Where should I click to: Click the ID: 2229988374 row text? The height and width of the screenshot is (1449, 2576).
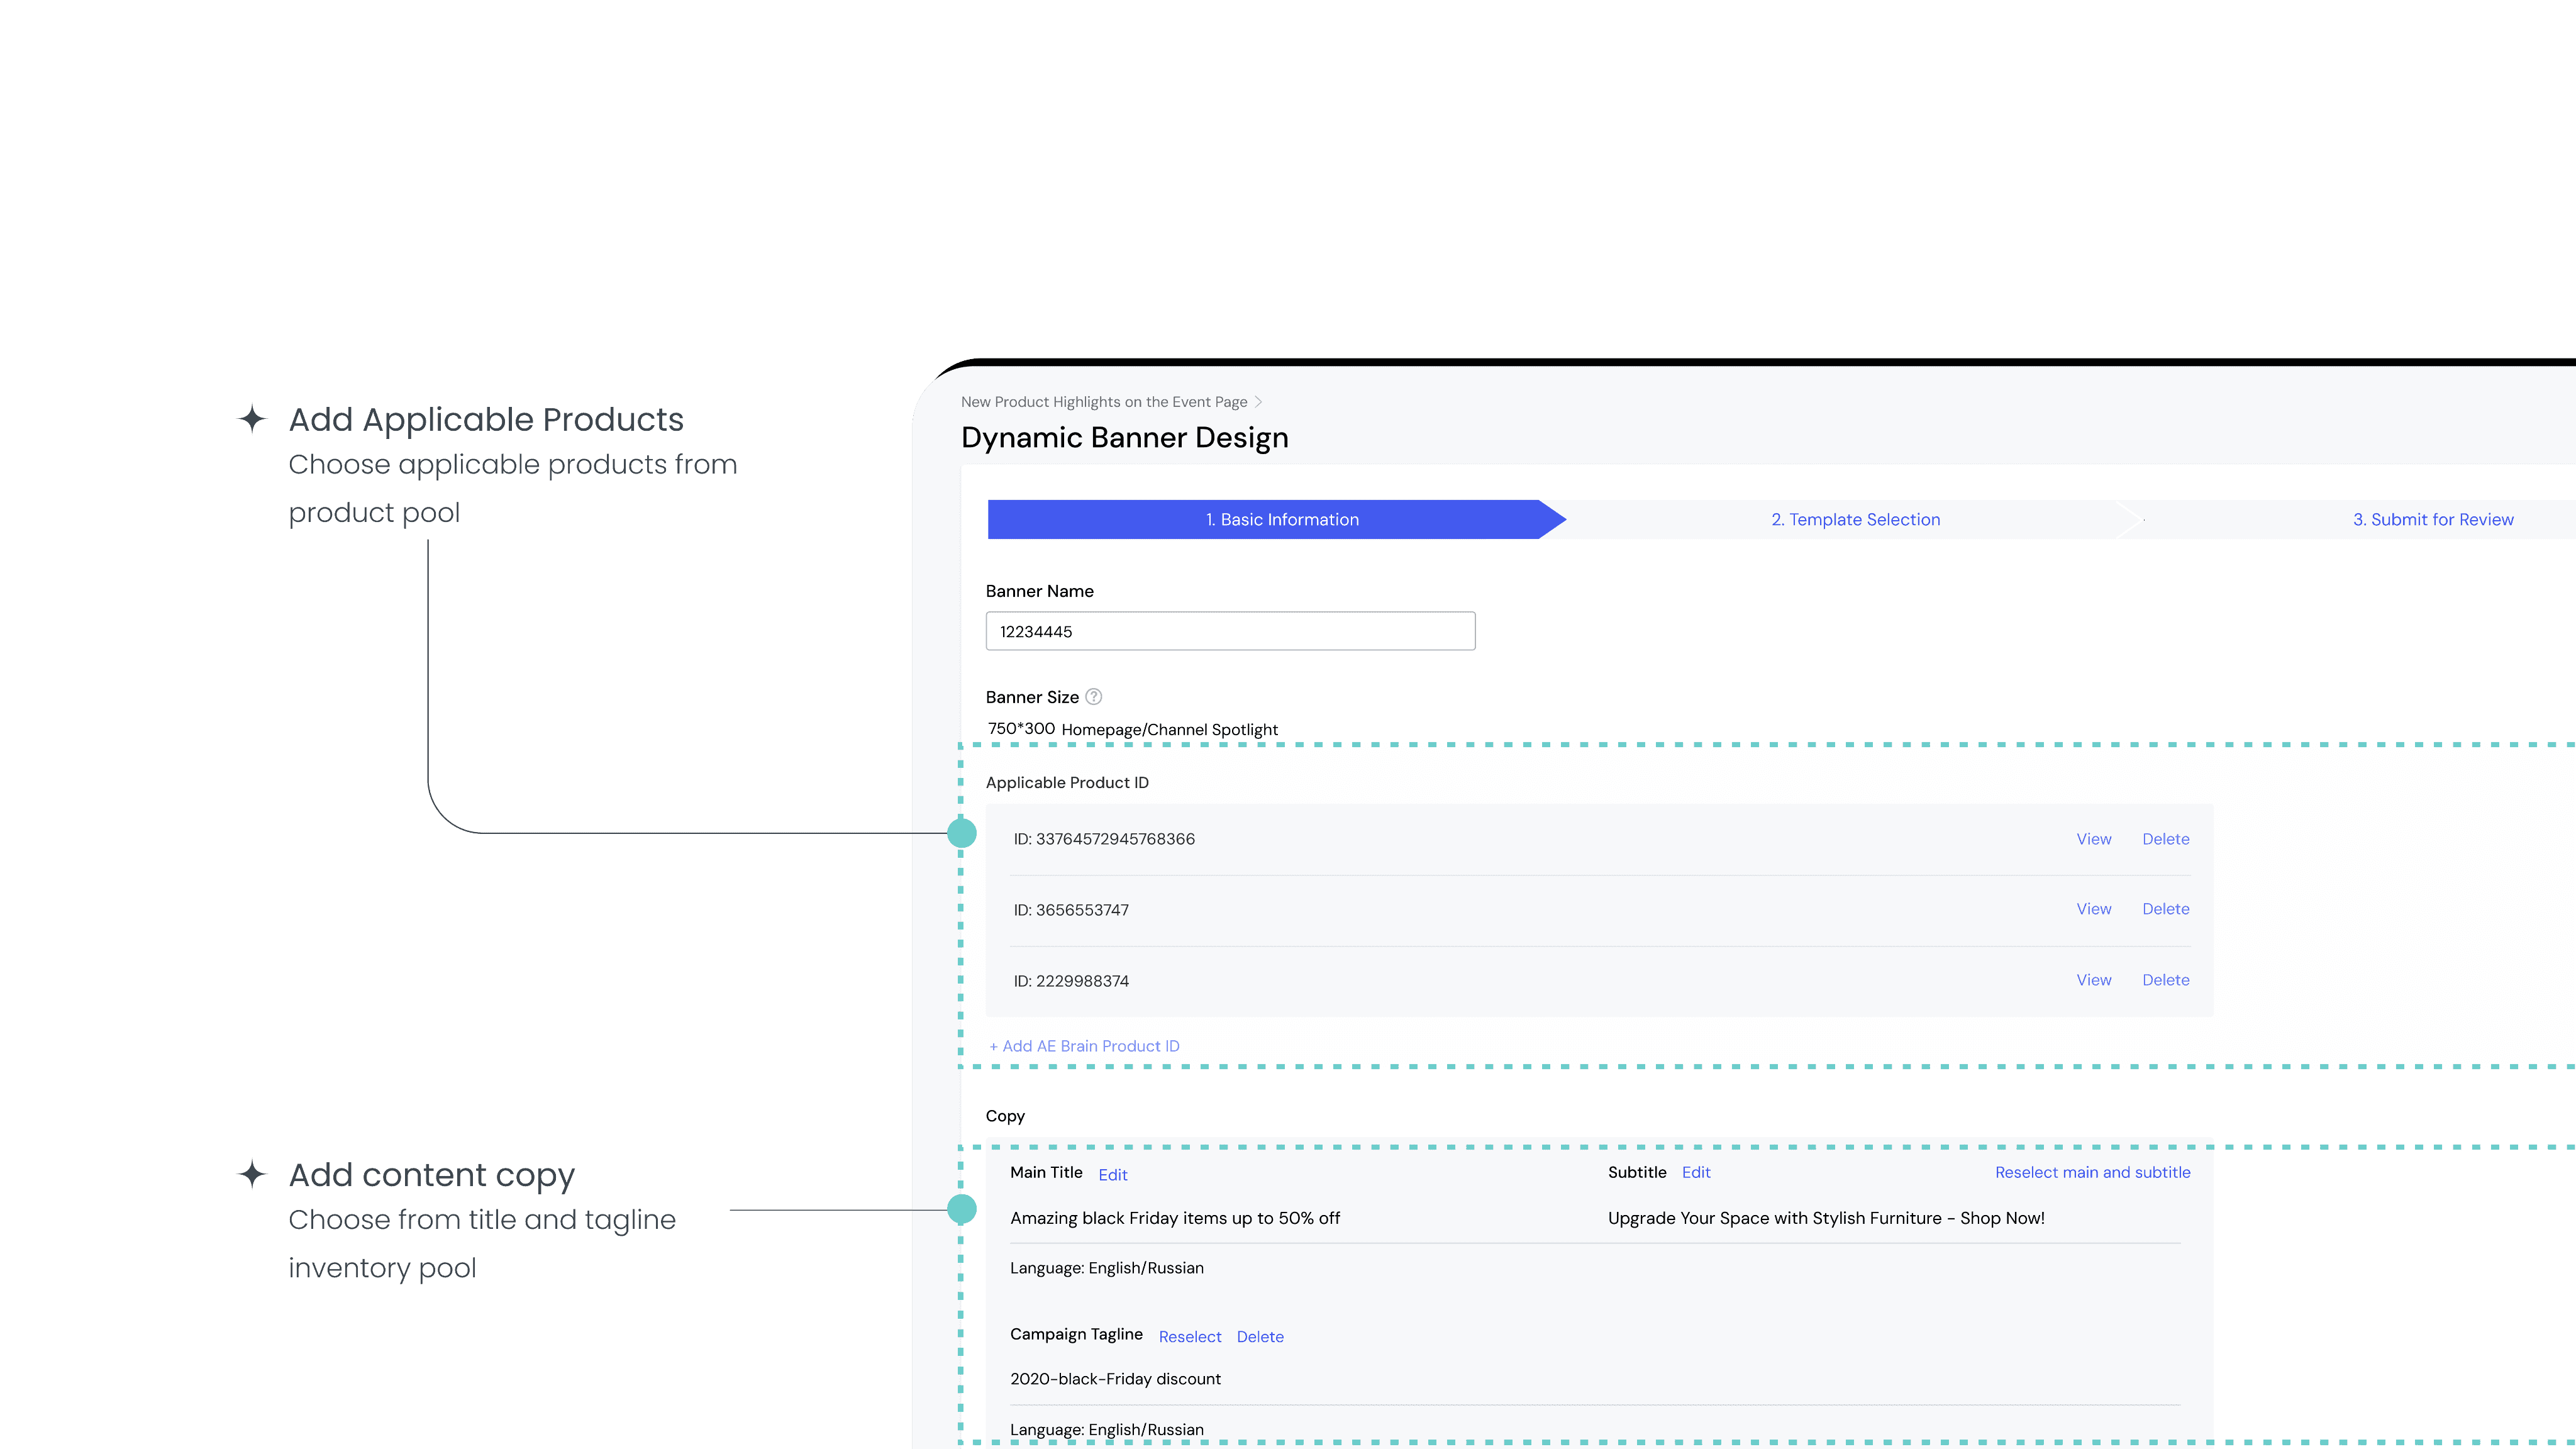coord(1071,981)
